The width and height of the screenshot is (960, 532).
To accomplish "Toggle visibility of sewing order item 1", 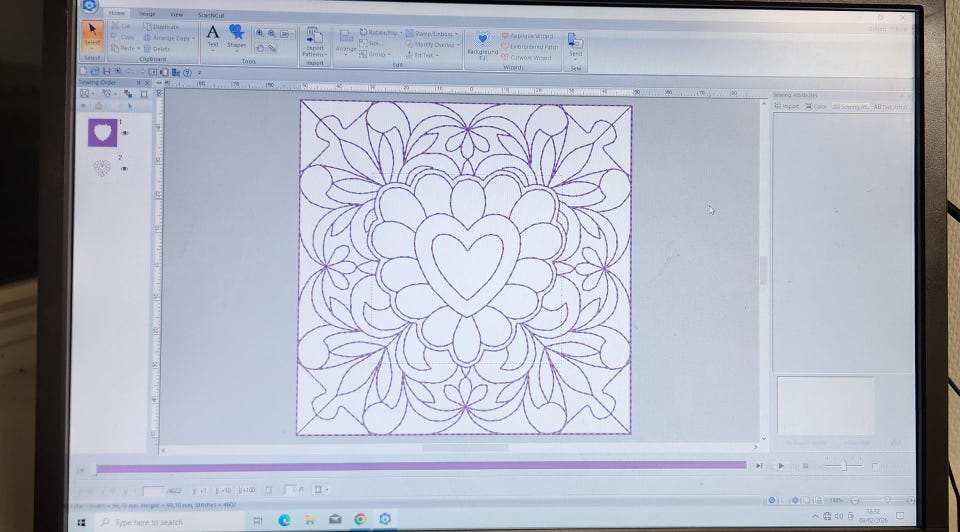I will (x=125, y=133).
